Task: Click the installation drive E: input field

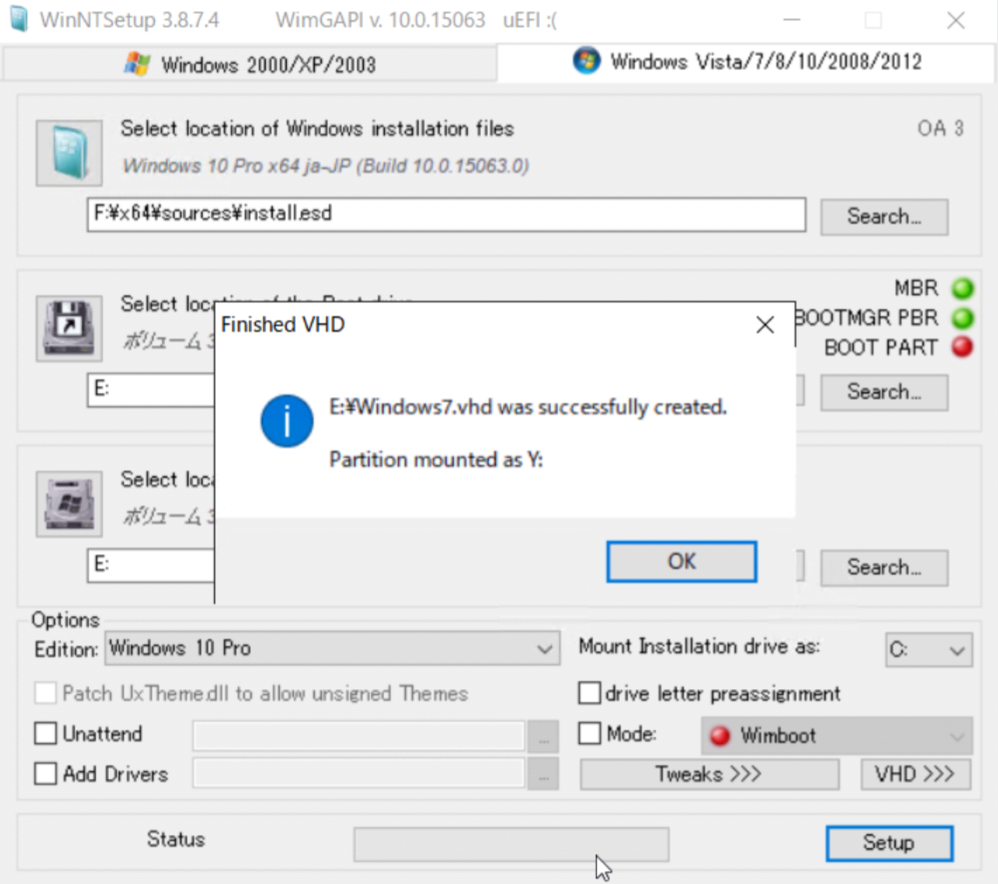Action: click(x=151, y=565)
